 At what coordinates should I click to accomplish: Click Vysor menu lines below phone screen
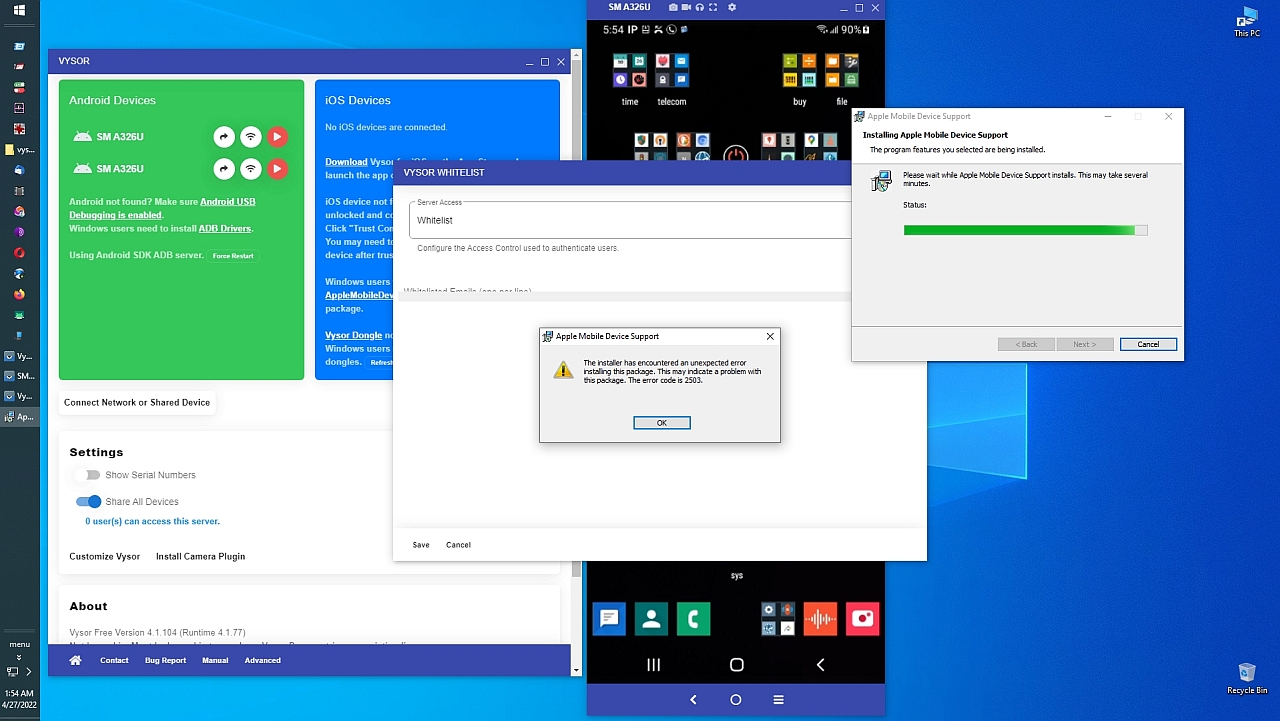[x=778, y=700]
